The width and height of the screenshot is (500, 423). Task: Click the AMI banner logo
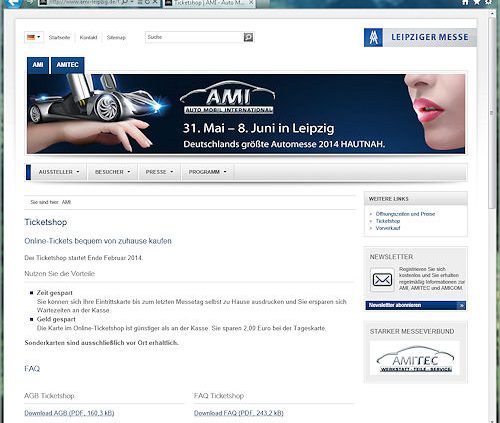coord(228,97)
